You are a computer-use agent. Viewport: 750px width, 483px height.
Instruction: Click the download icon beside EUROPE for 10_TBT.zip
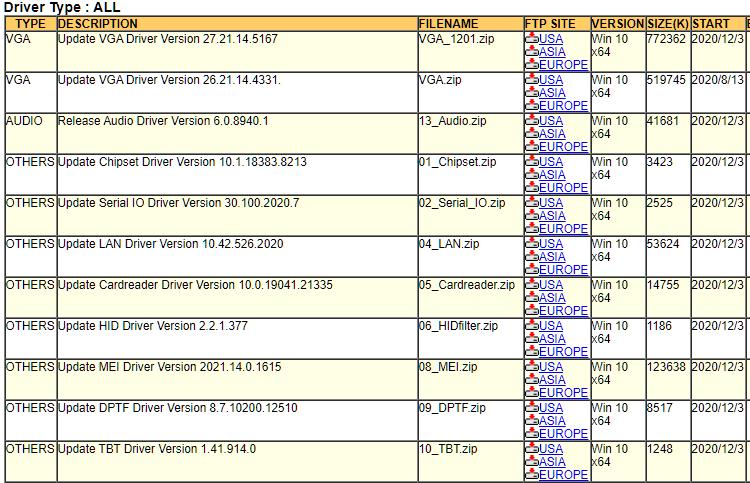point(532,475)
